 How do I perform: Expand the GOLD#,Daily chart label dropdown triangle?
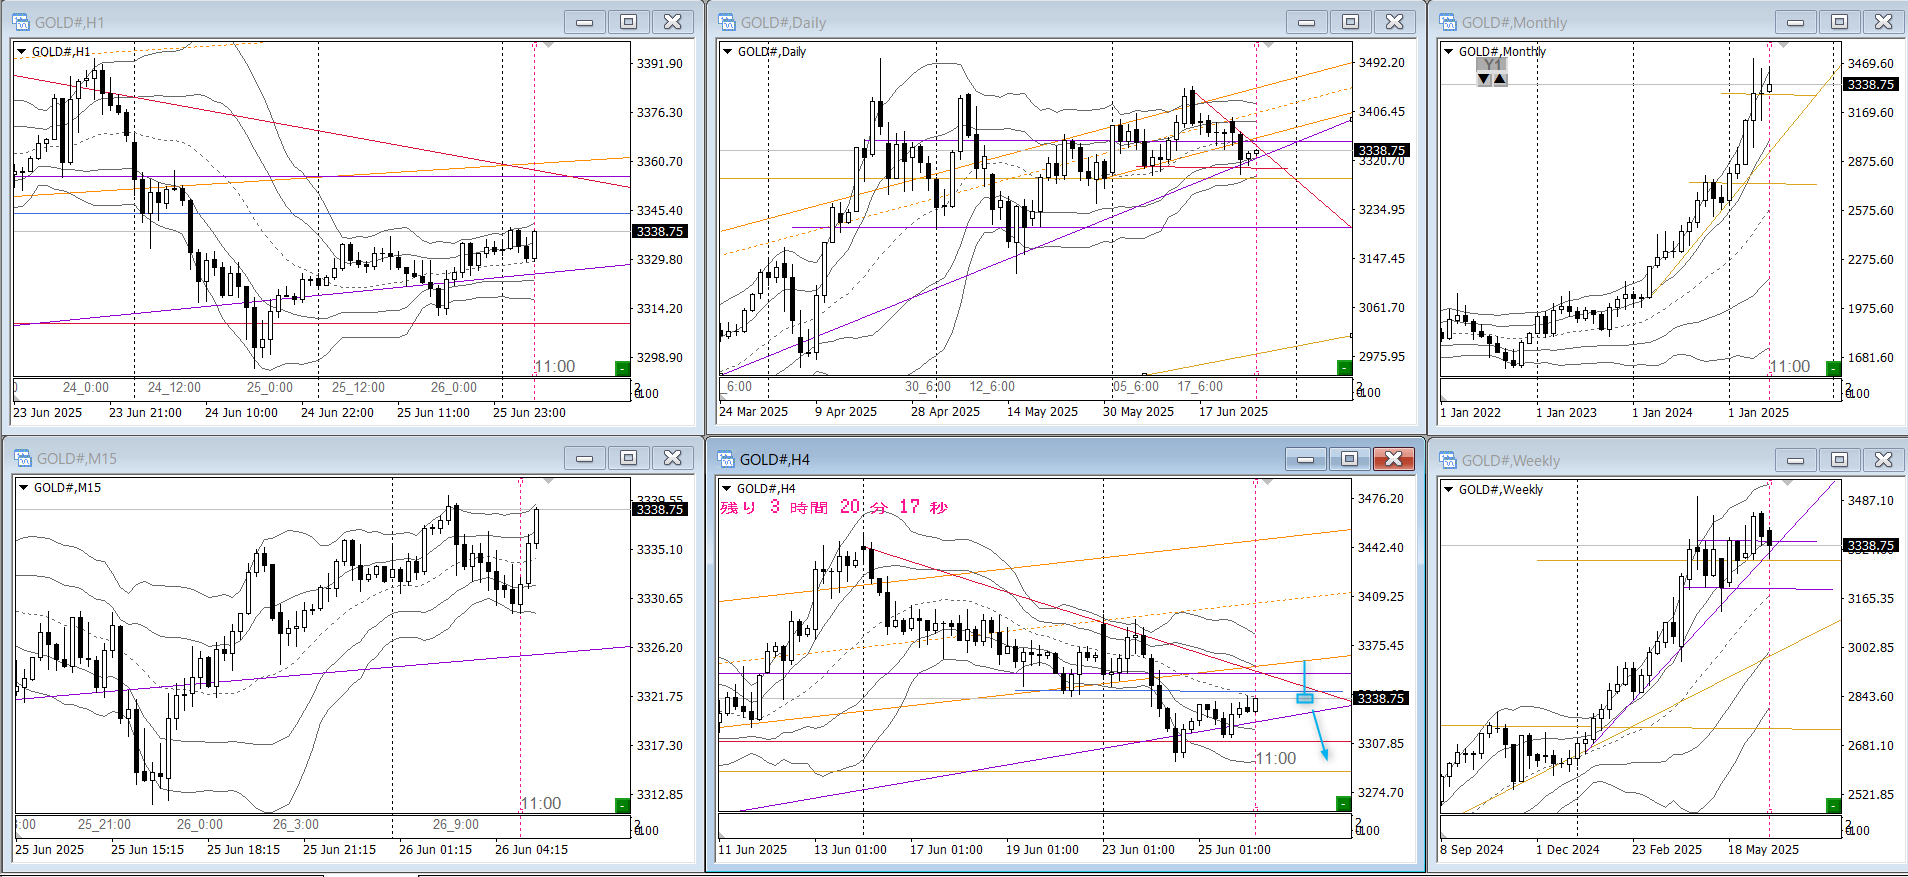point(728,51)
